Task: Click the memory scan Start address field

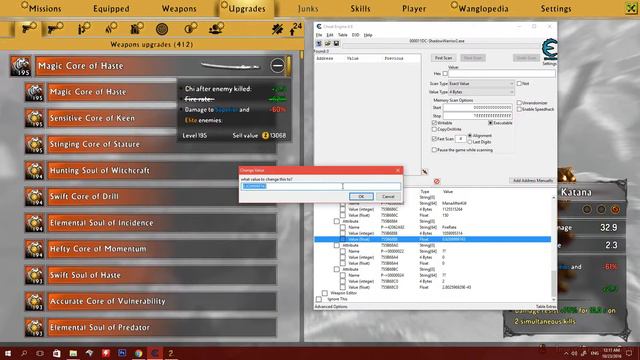Action: tap(478, 108)
